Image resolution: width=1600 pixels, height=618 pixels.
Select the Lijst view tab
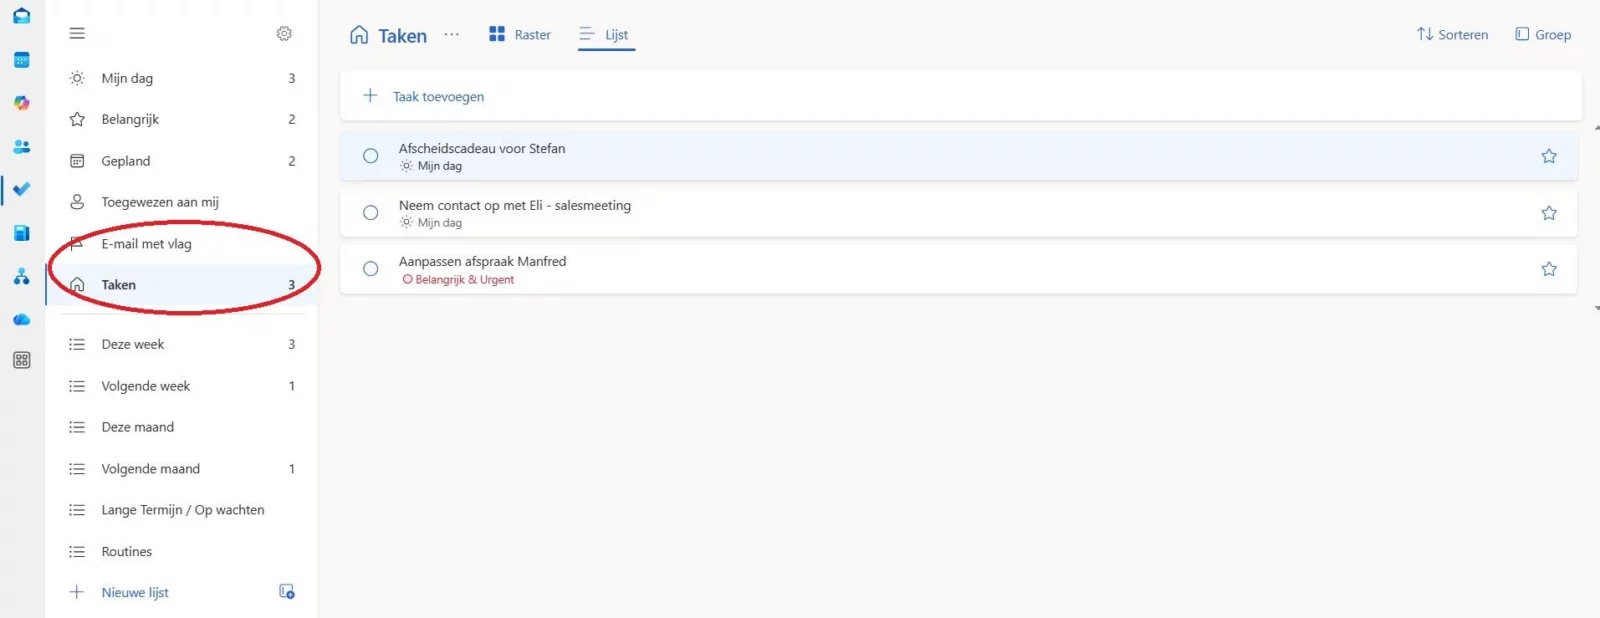[606, 35]
